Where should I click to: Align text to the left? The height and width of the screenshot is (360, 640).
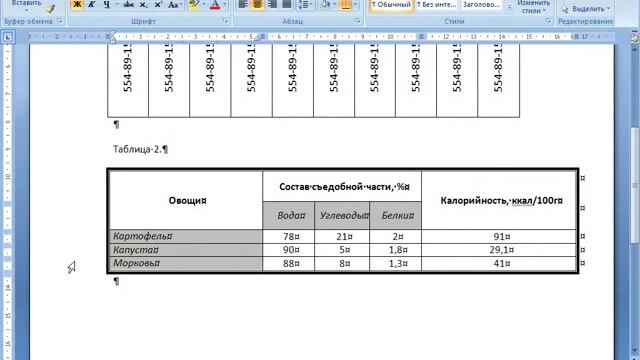(243, 4)
